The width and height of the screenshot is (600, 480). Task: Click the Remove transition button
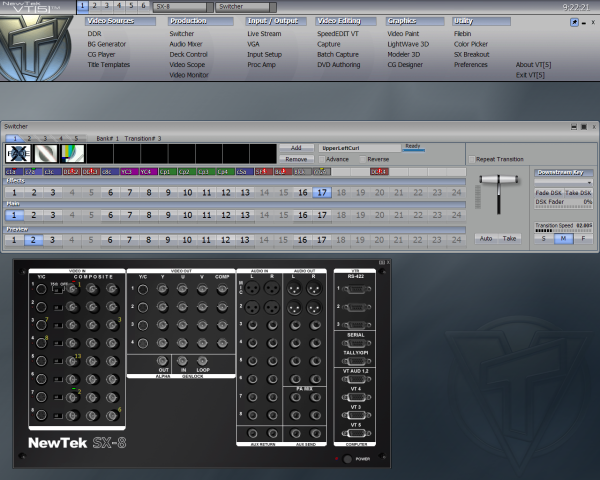point(296,159)
